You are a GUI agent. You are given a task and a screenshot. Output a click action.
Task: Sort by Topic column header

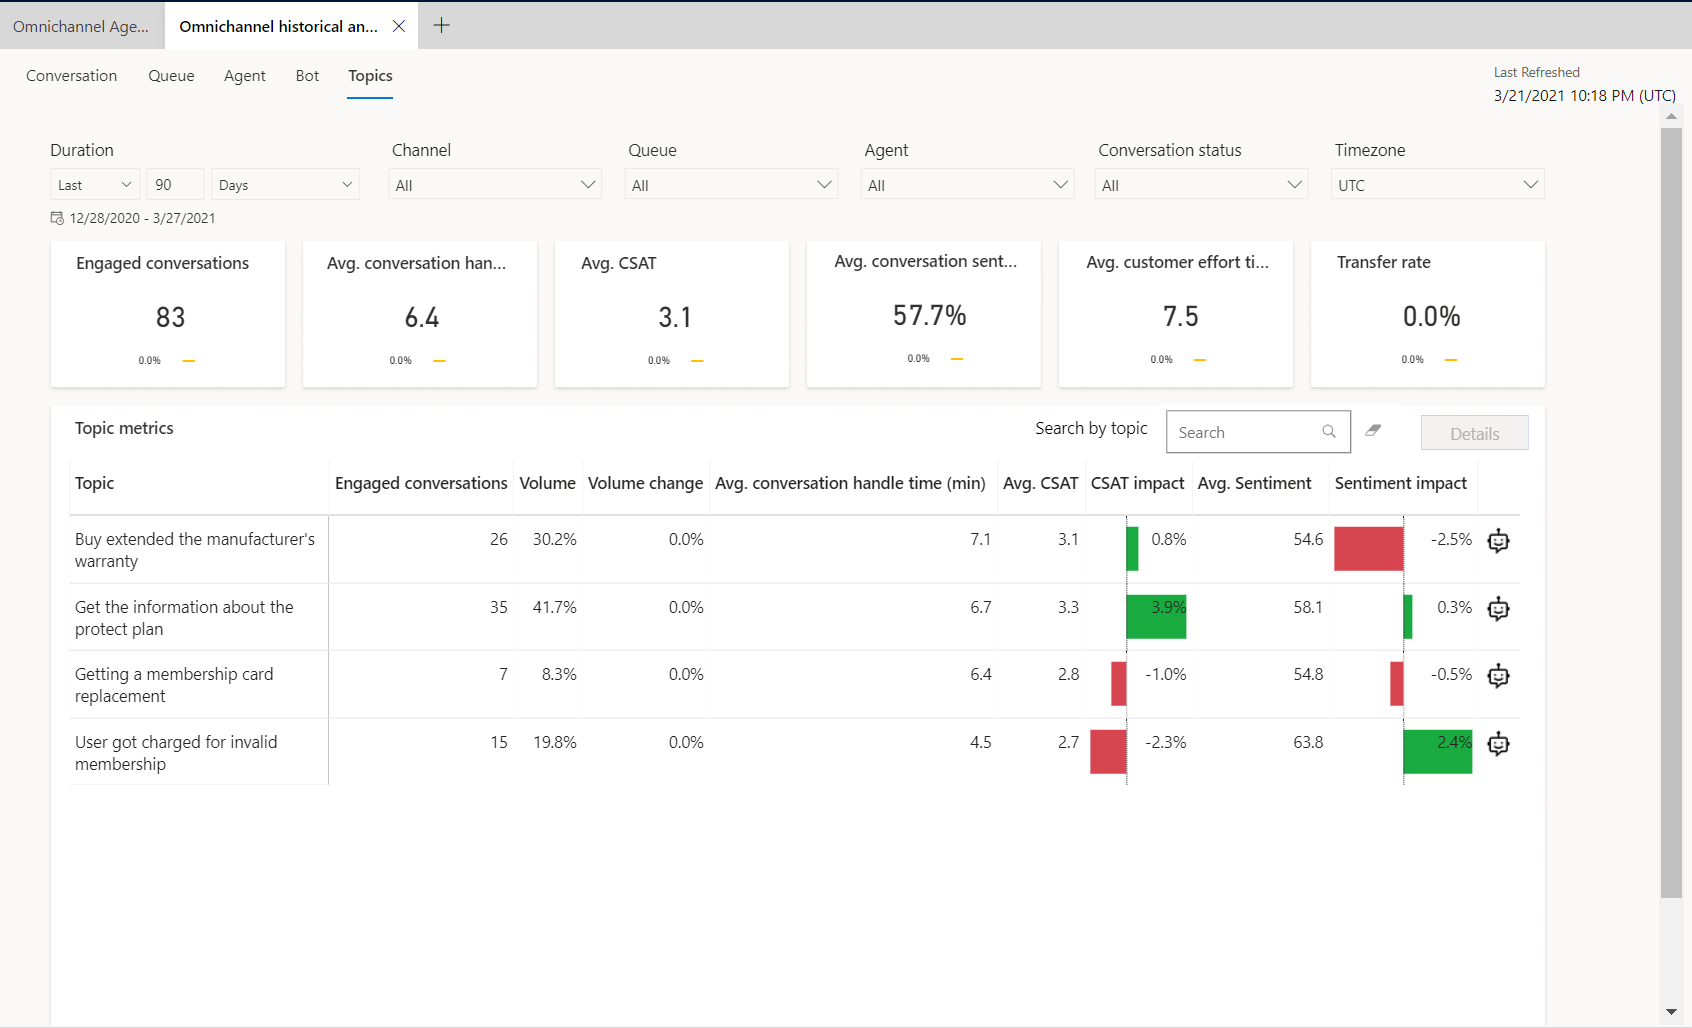(x=94, y=483)
